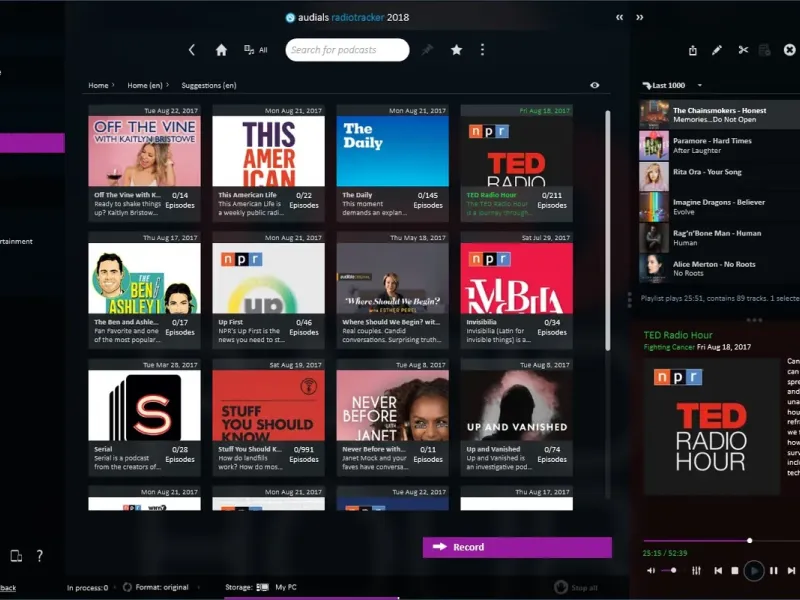Select Alice Merton - No Roots track
This screenshot has height=600, width=800.
click(x=719, y=268)
